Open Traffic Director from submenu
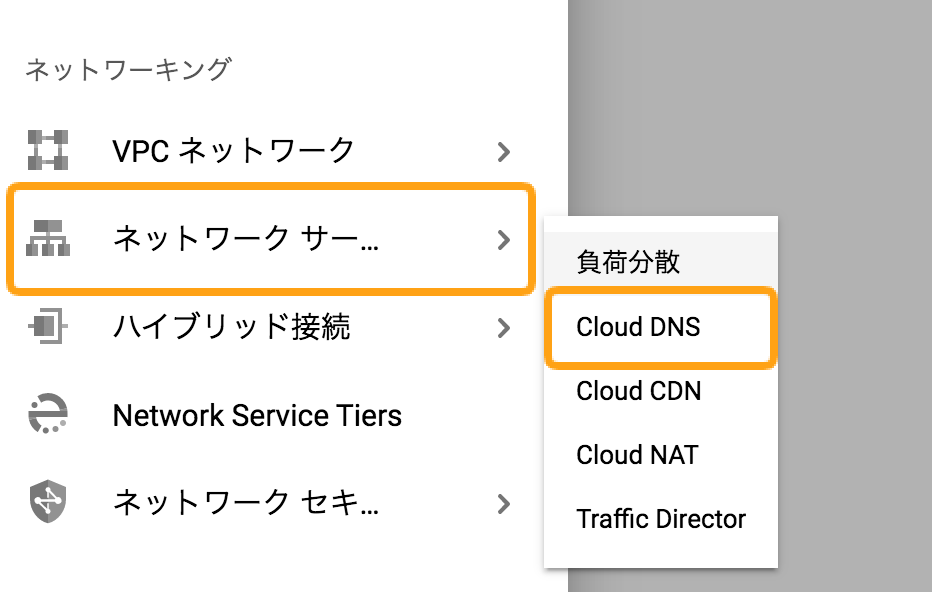The width and height of the screenshot is (932, 592). click(x=660, y=519)
